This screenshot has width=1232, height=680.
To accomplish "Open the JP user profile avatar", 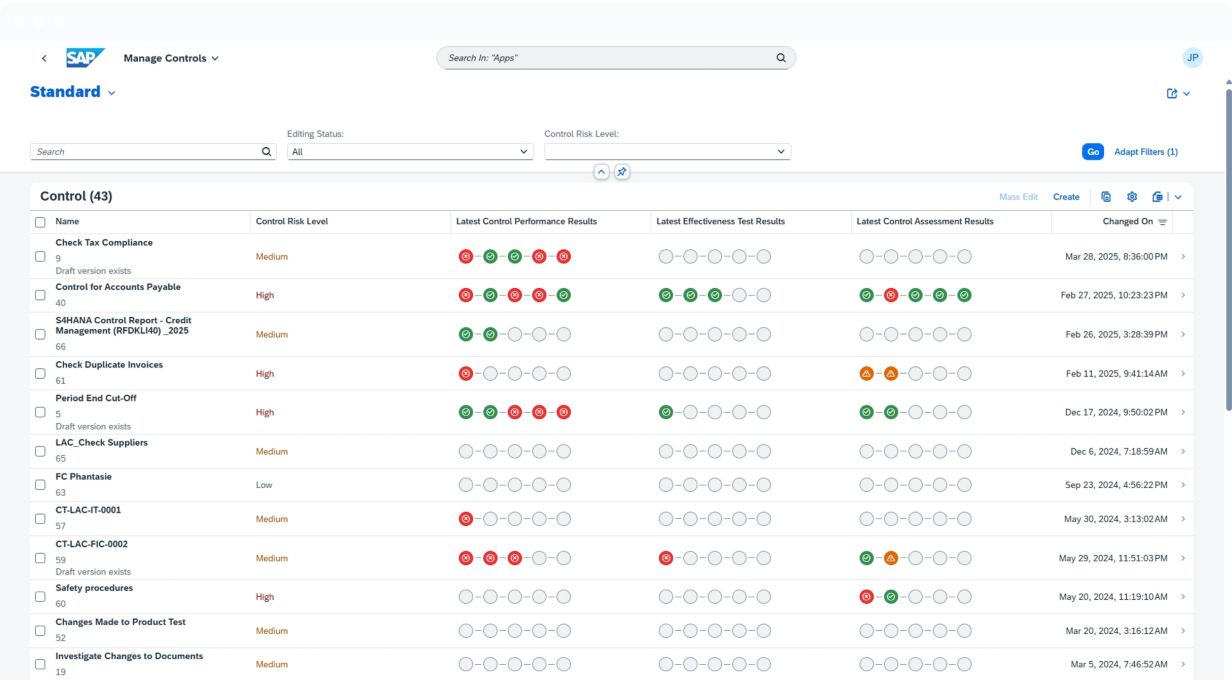I will click(1192, 58).
